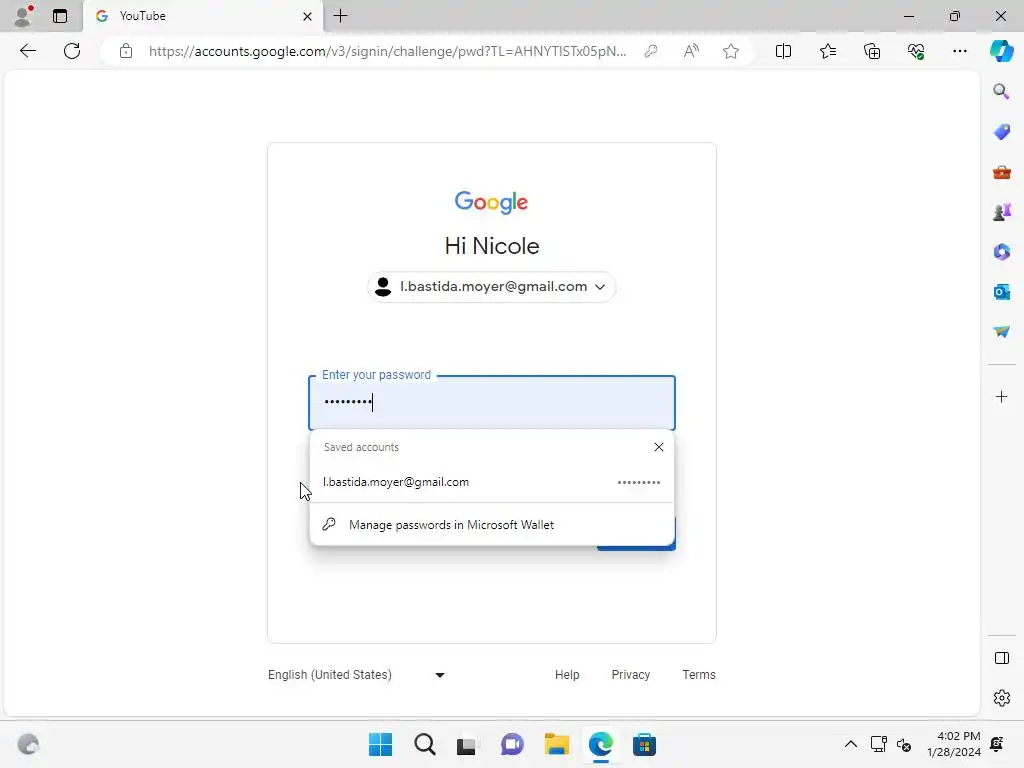Open notifications bell icon in tray
Screen dimensions: 1024x768
point(997,744)
